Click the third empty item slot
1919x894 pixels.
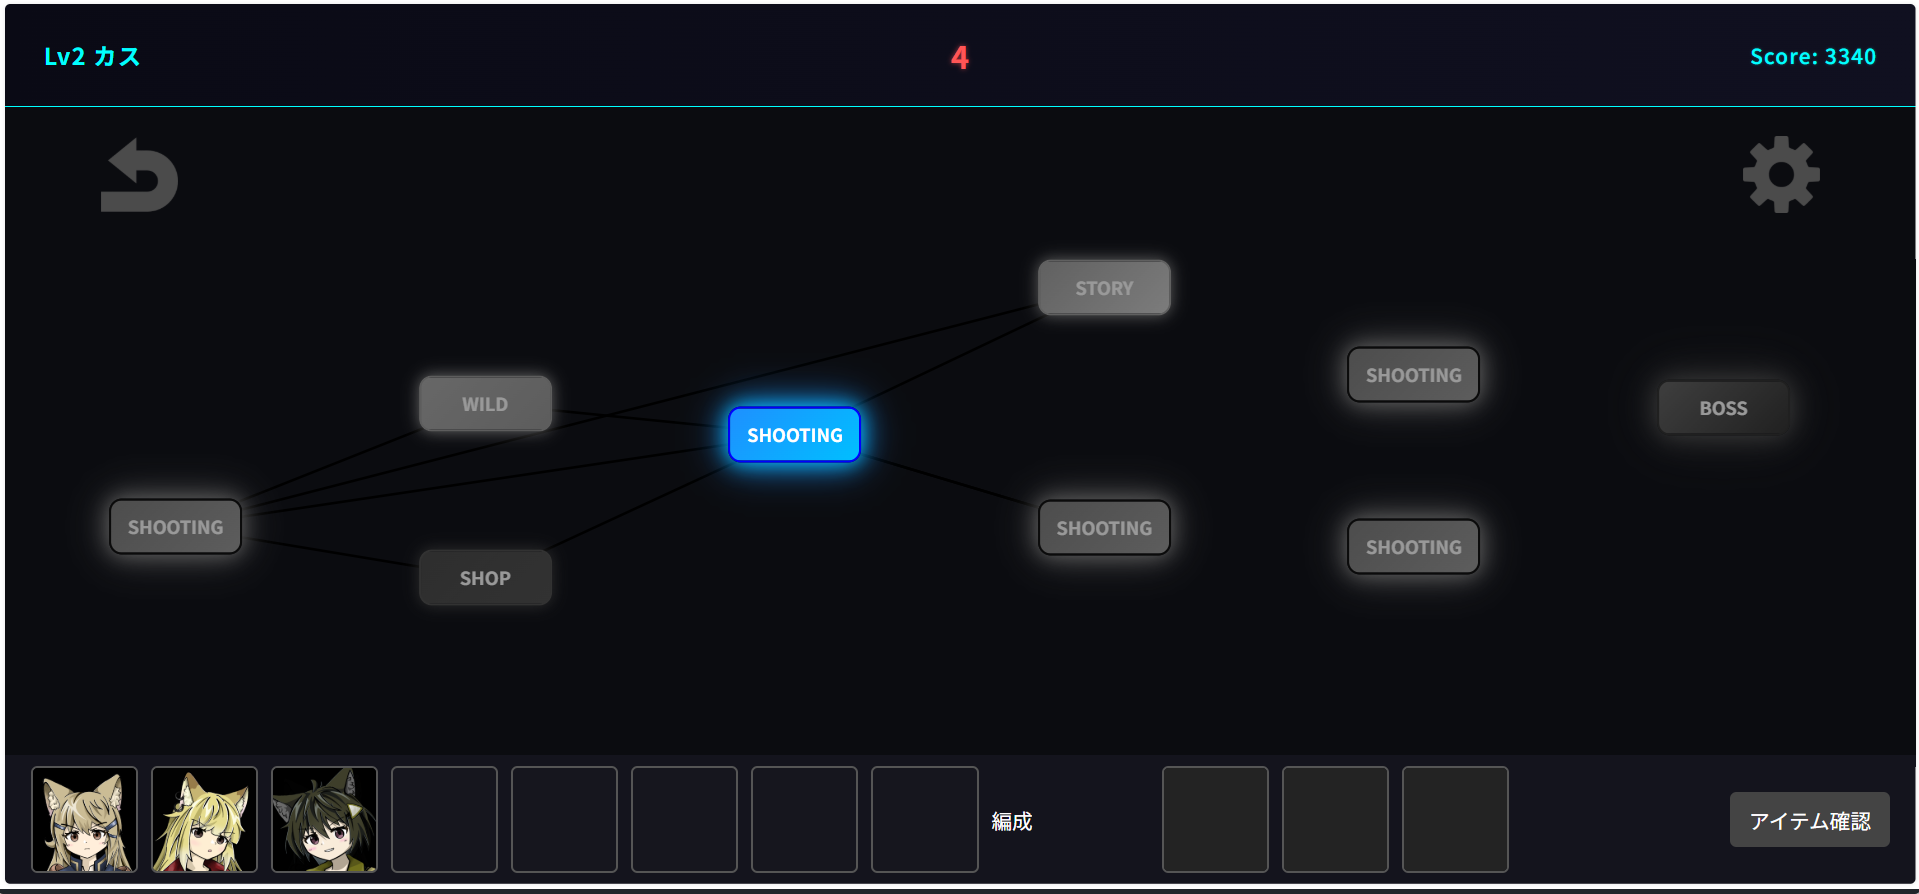pyautogui.click(x=1455, y=820)
